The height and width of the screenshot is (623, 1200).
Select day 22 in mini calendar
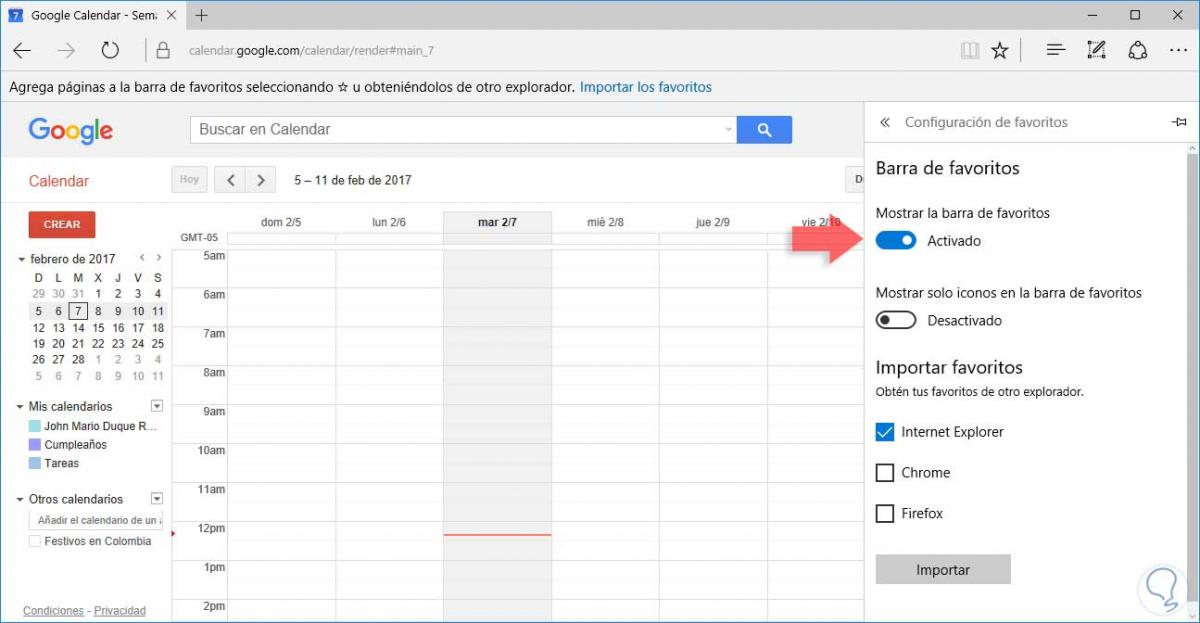click(98, 344)
